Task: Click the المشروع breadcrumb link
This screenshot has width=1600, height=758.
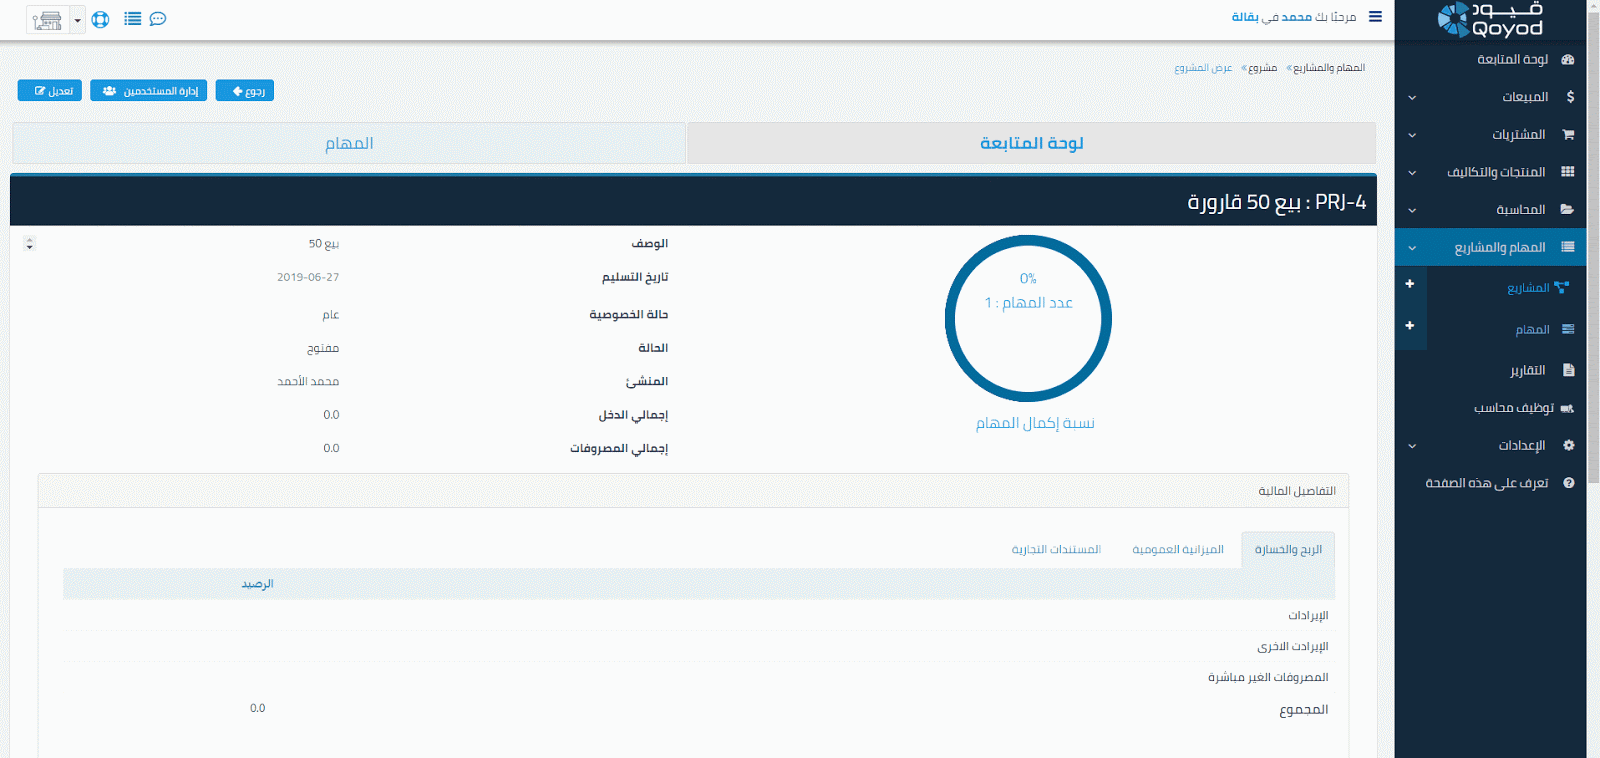Action: [x=1262, y=68]
